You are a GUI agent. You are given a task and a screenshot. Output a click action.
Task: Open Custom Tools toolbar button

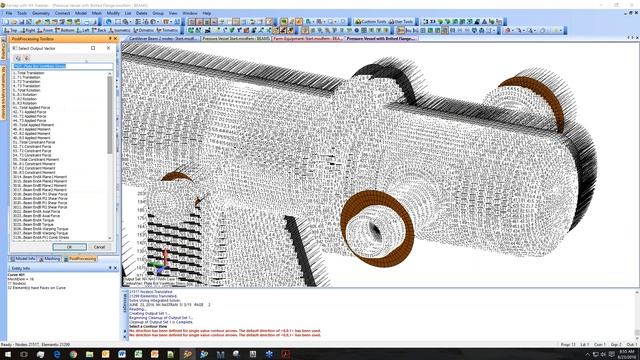pyautogui.click(x=371, y=22)
